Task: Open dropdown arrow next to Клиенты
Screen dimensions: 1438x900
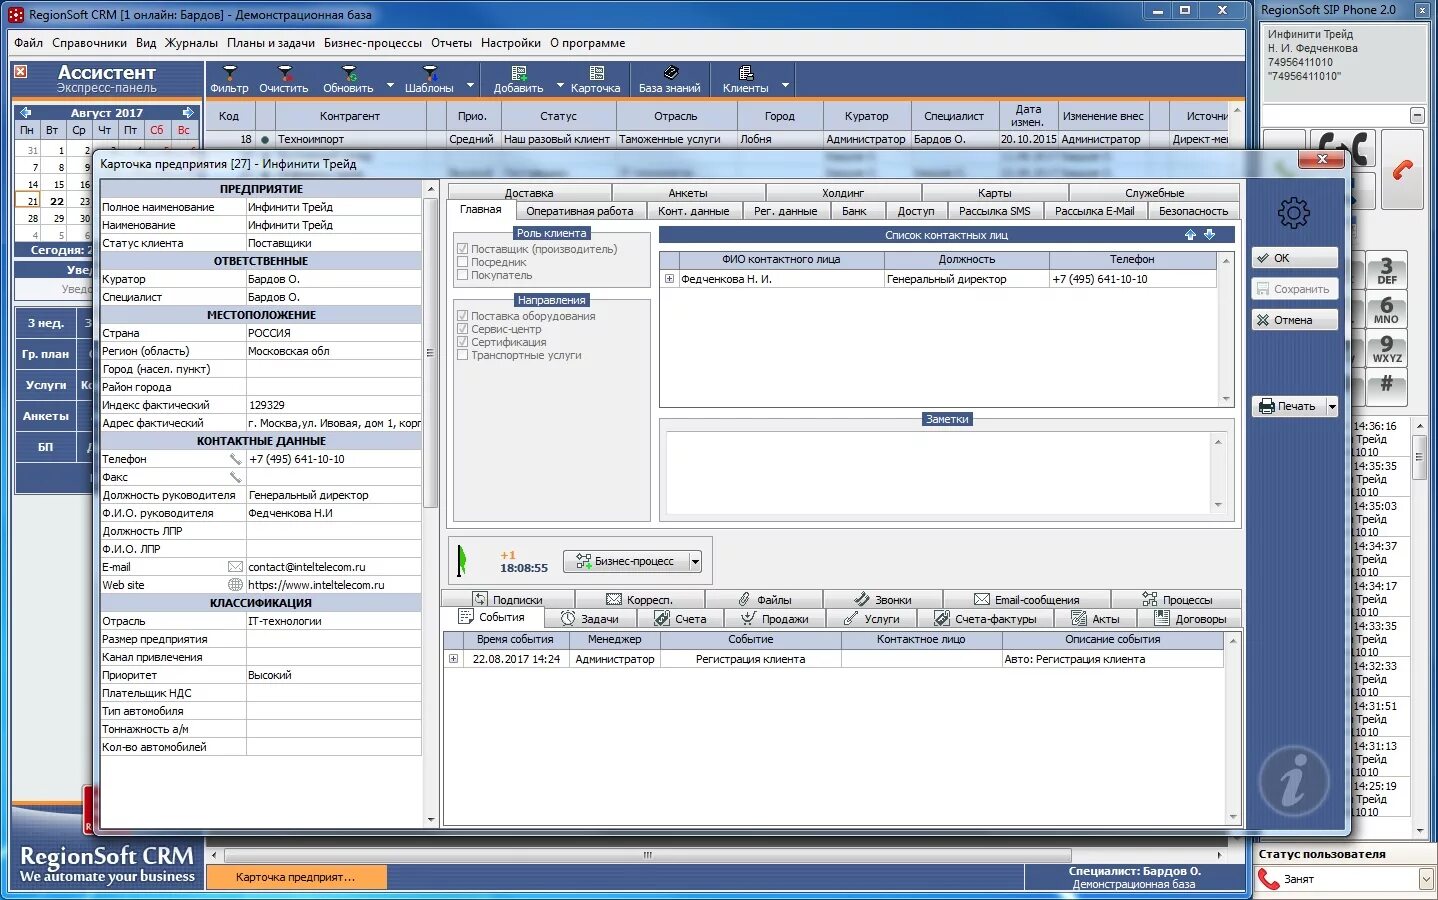Action: 785,86
